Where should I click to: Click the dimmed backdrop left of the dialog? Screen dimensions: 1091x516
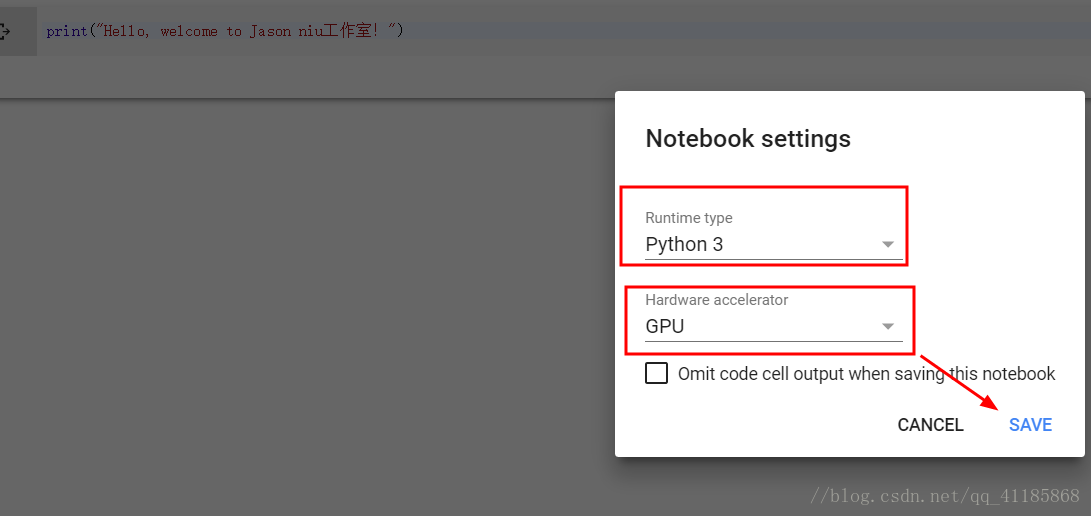click(x=300, y=300)
